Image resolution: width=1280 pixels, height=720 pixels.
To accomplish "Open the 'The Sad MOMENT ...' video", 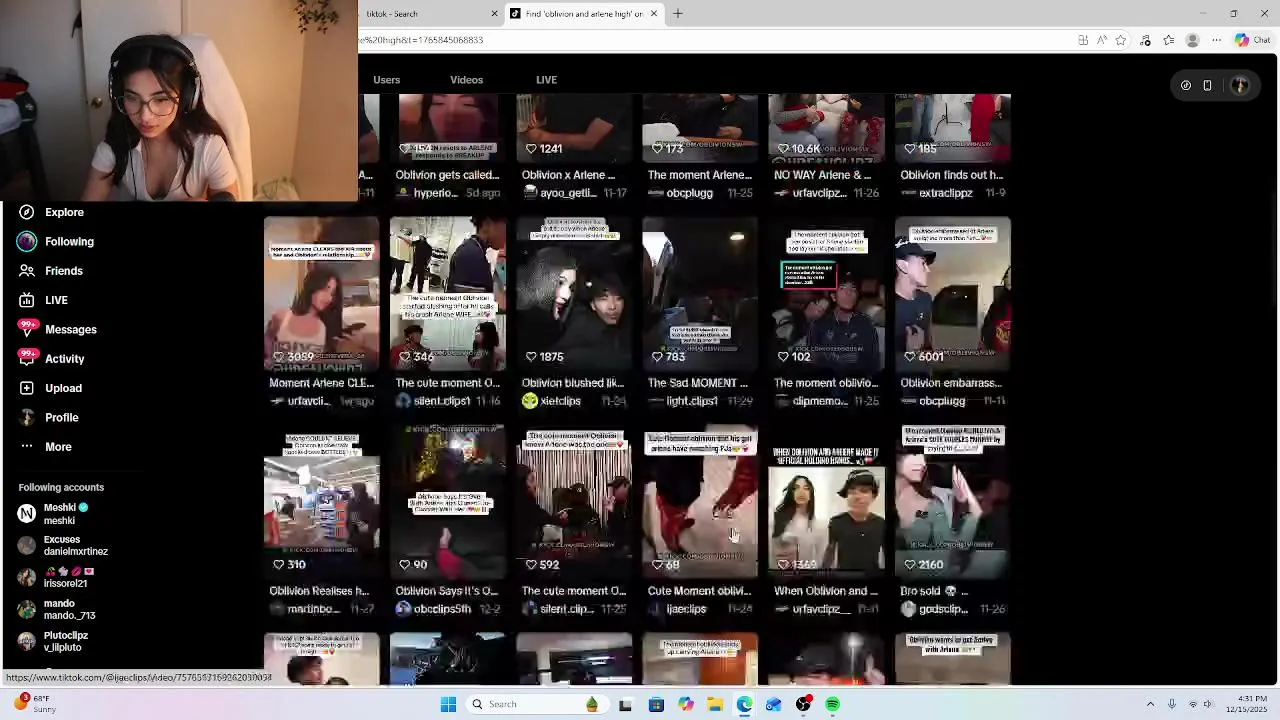I will point(700,294).
